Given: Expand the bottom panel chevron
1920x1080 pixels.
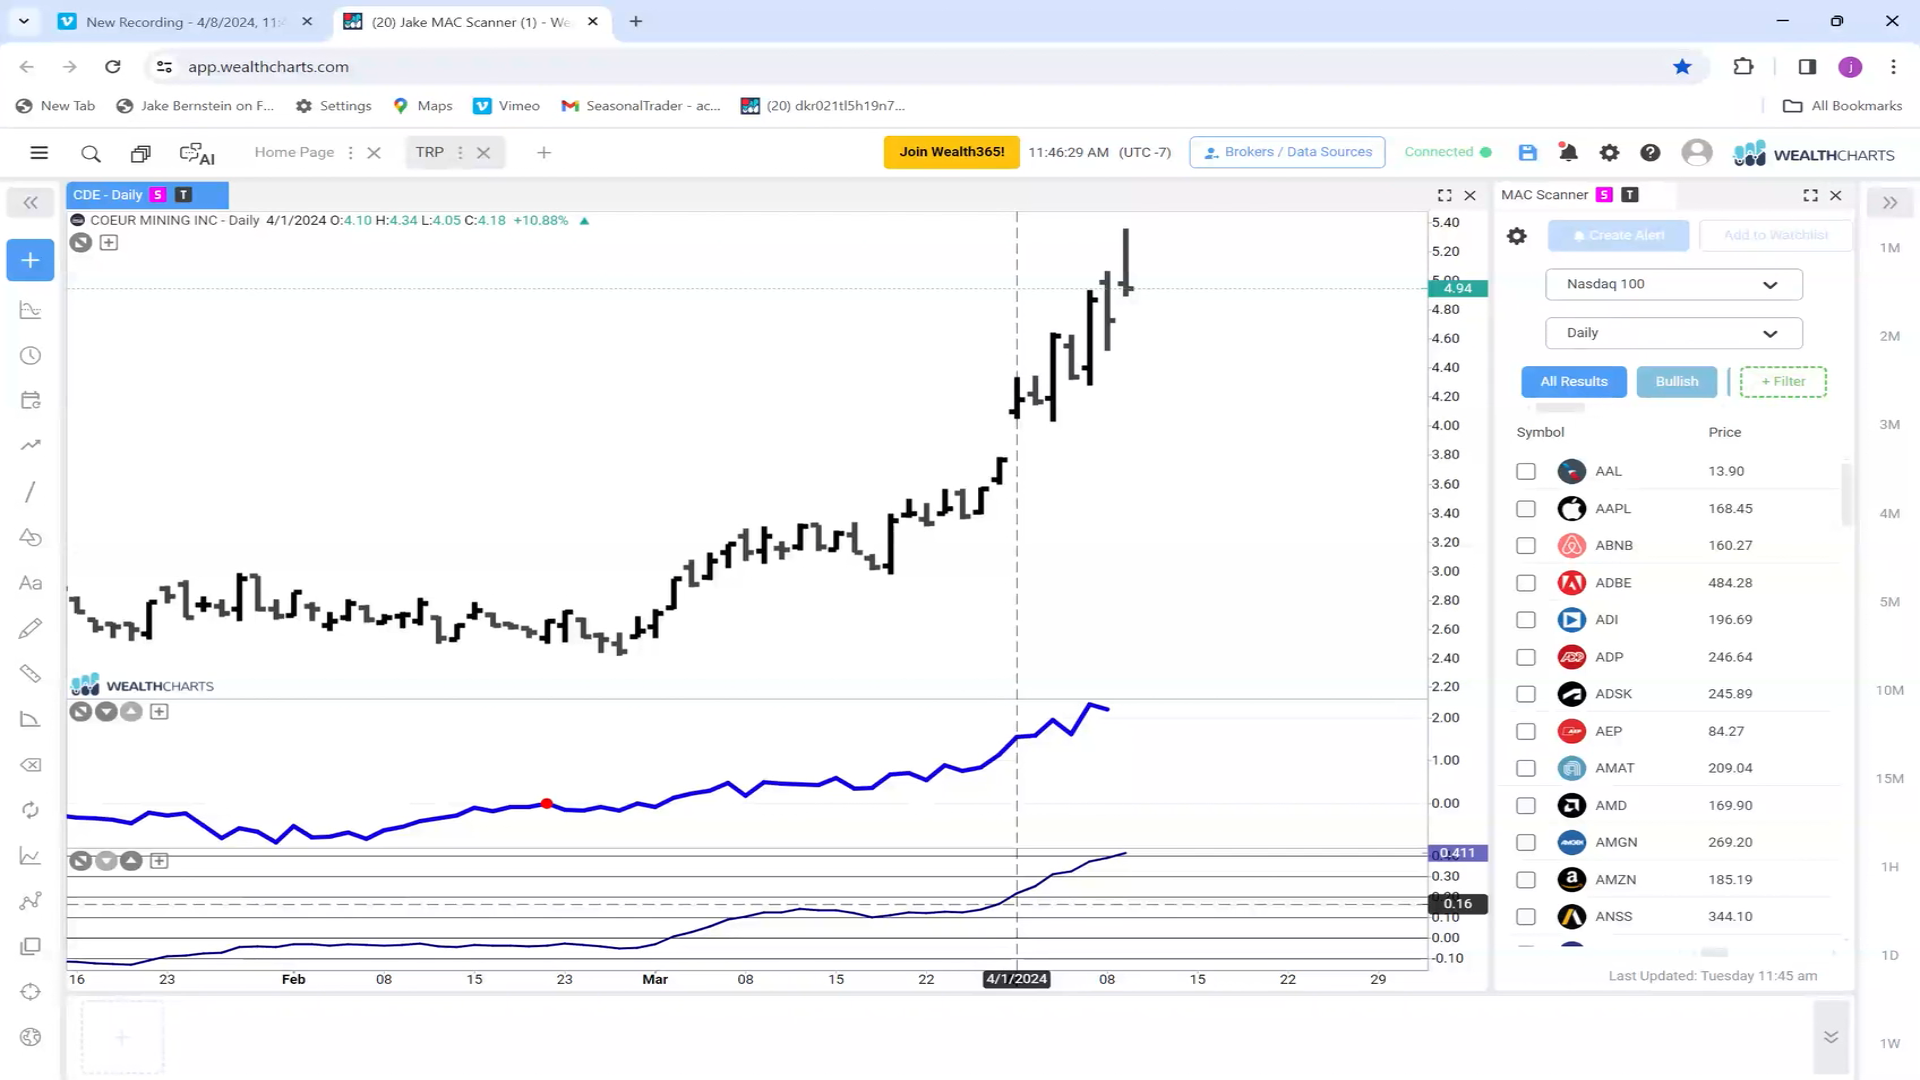Looking at the screenshot, I should tap(1830, 1037).
